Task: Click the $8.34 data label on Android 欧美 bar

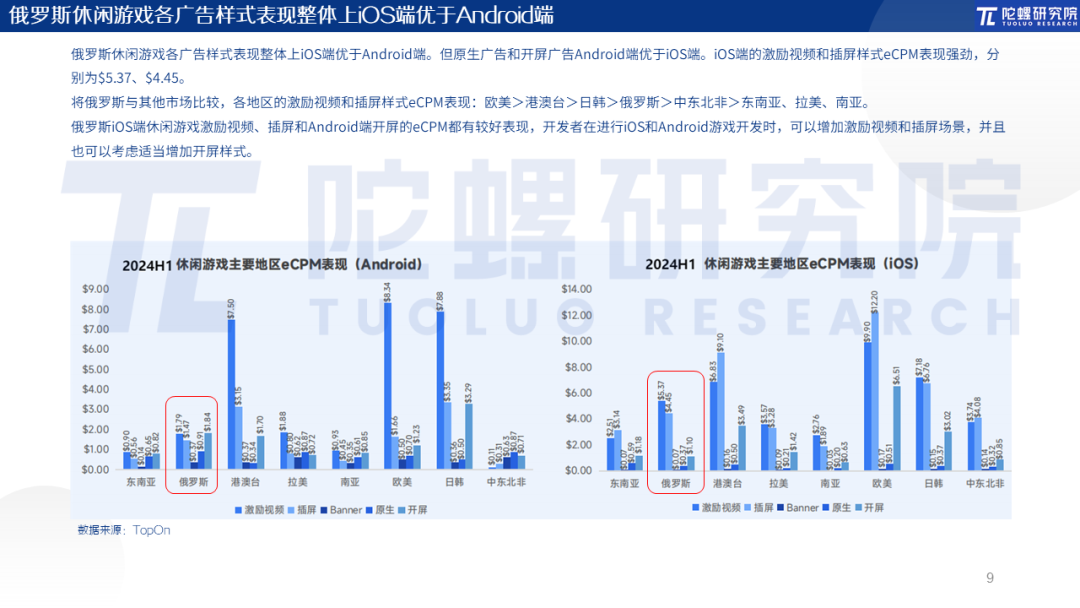Action: tap(387, 292)
